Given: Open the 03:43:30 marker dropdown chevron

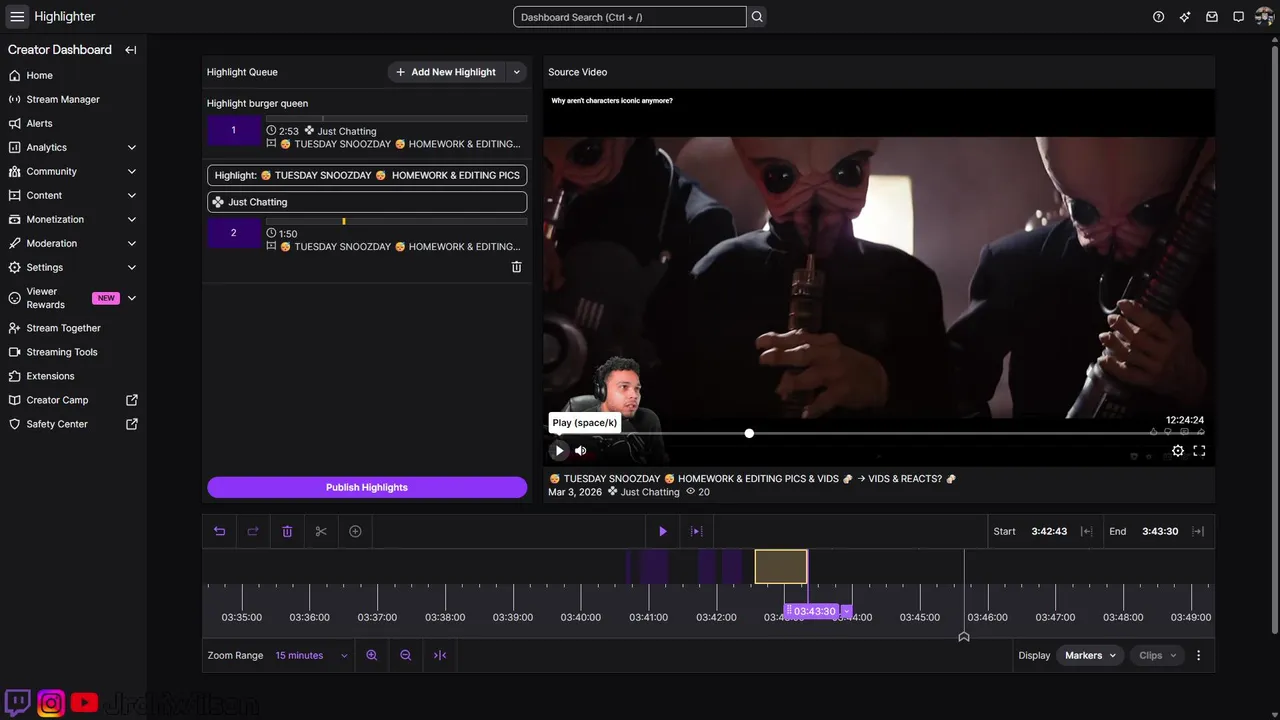Looking at the screenshot, I should (x=846, y=611).
